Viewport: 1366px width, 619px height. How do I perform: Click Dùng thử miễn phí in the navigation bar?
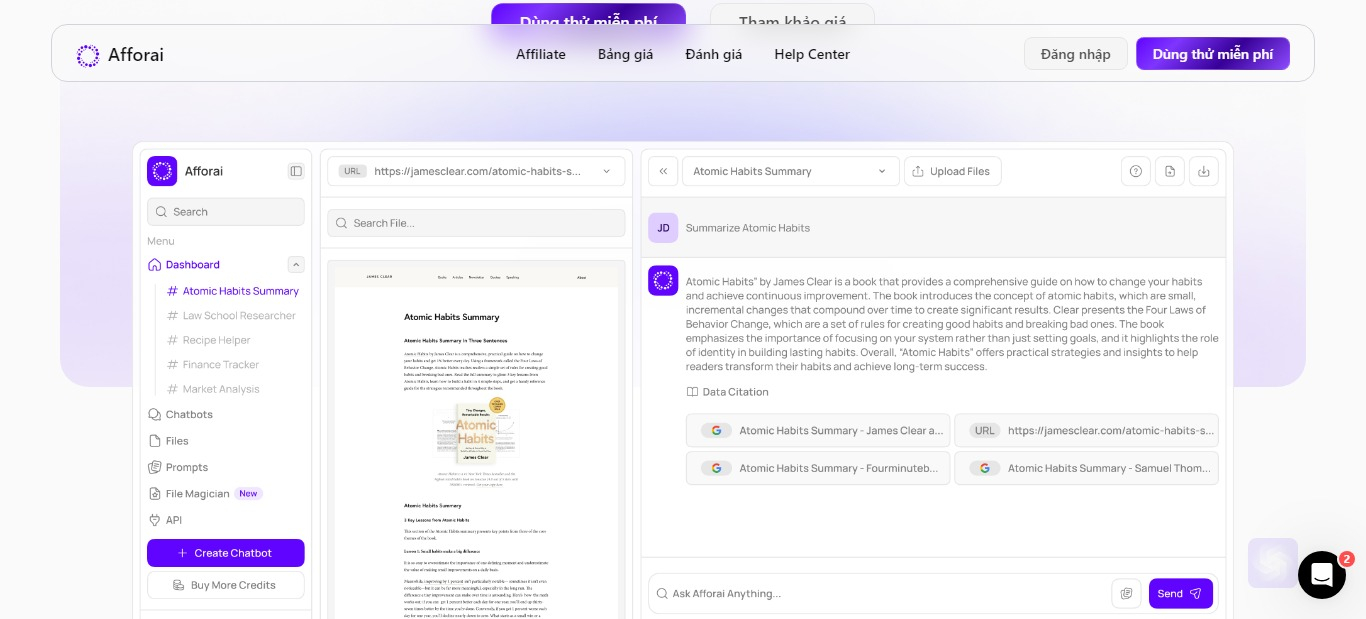1213,54
